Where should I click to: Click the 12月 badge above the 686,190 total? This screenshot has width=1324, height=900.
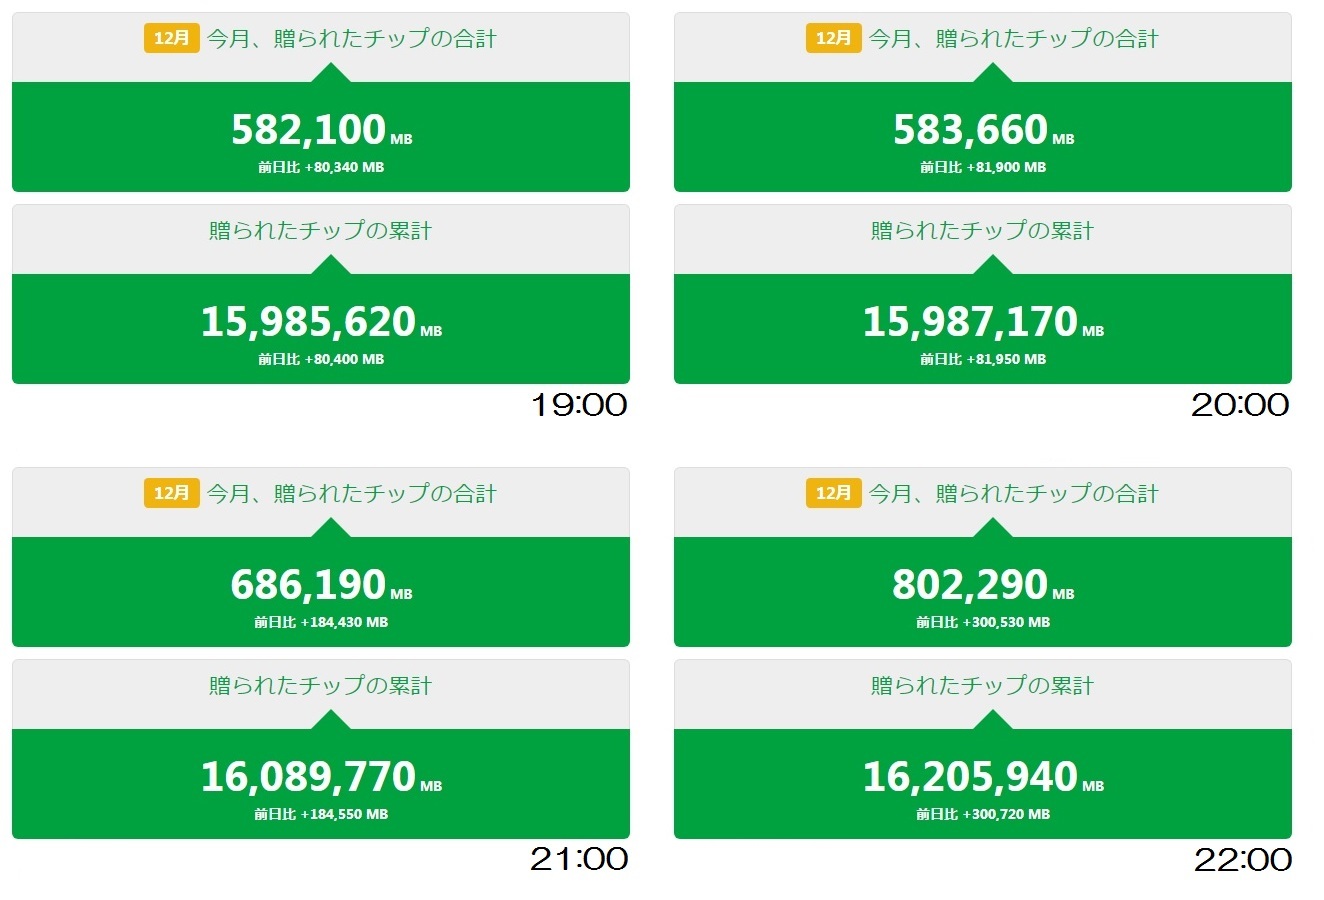point(171,493)
